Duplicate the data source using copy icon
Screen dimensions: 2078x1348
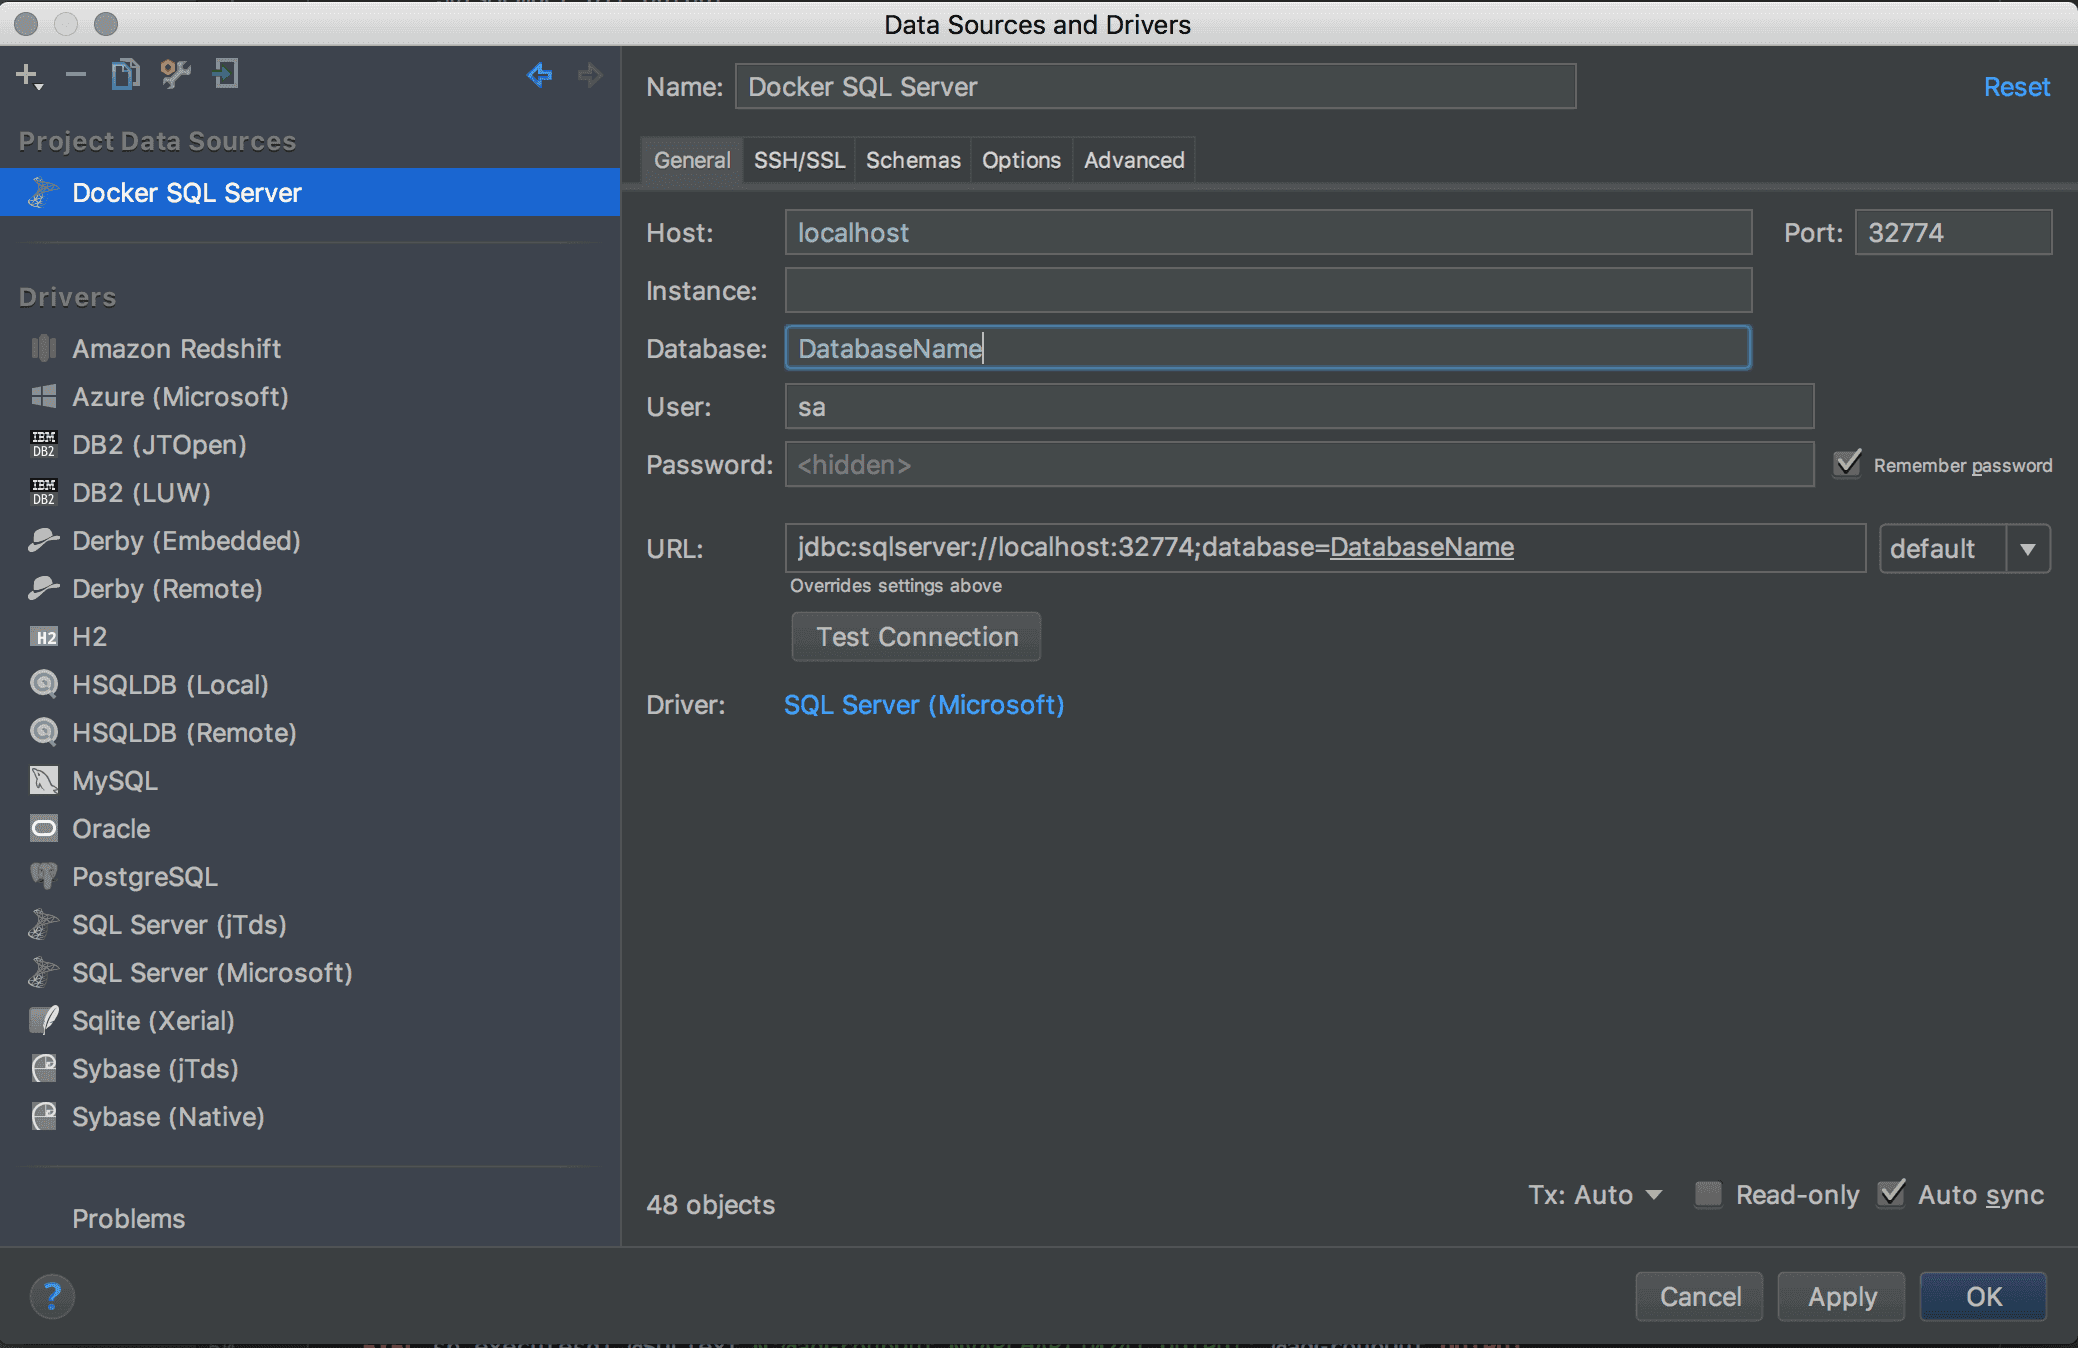click(x=125, y=74)
